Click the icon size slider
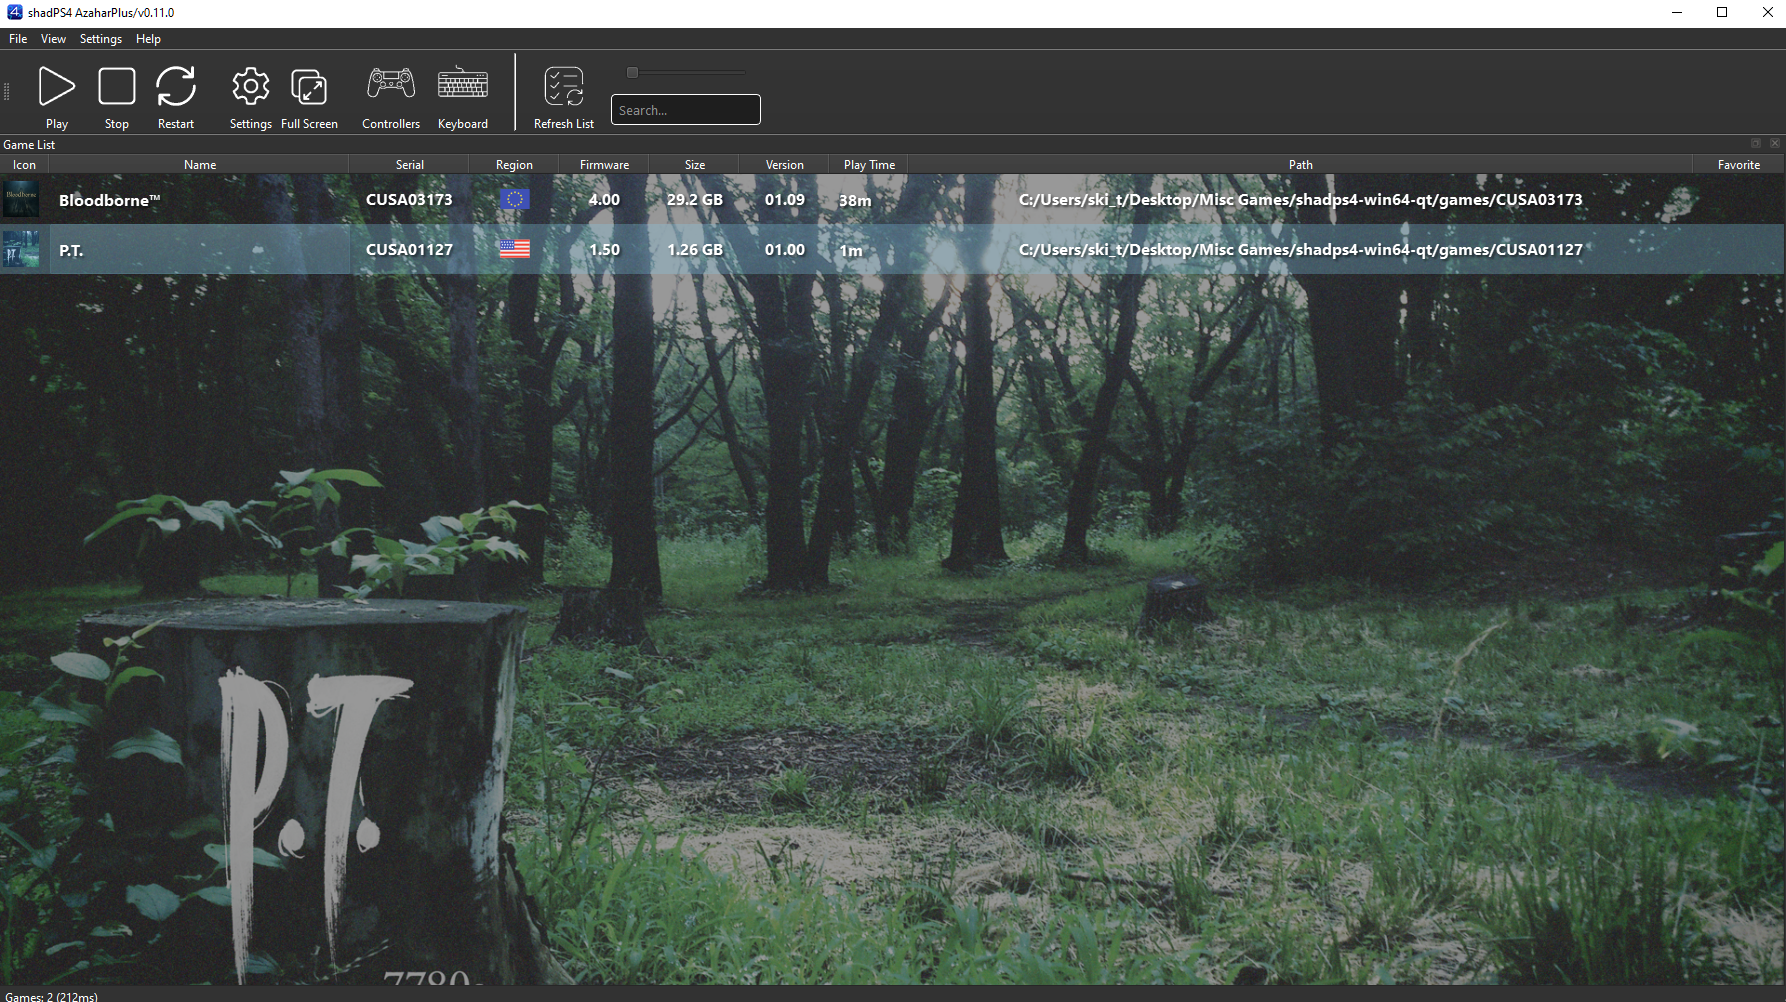 click(x=686, y=72)
